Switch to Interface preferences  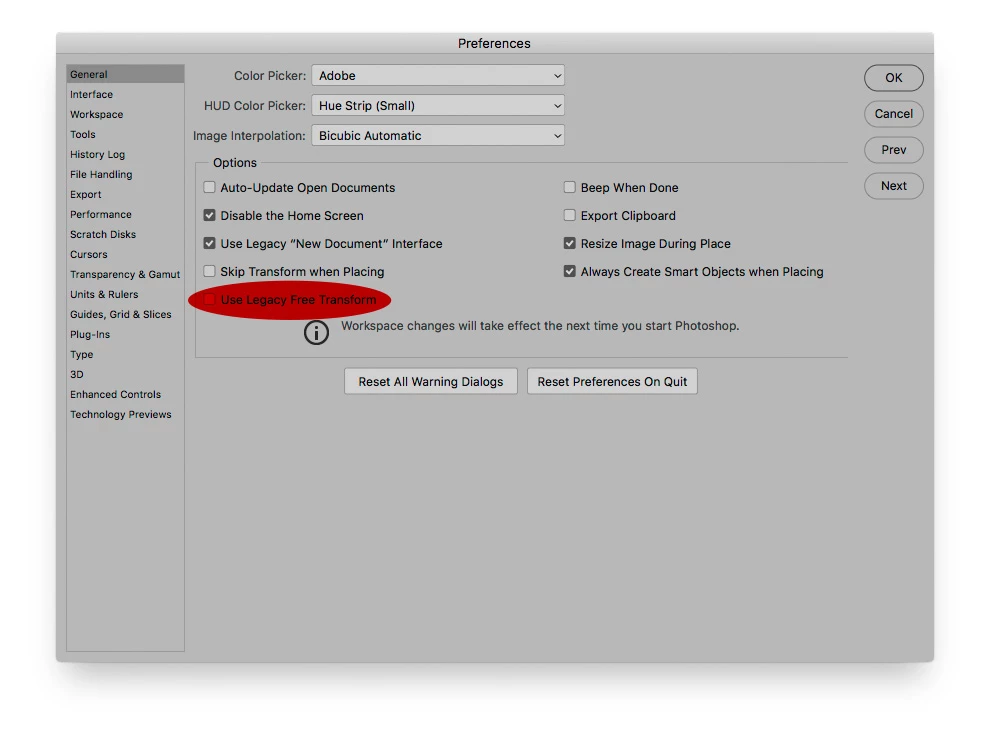(x=125, y=94)
